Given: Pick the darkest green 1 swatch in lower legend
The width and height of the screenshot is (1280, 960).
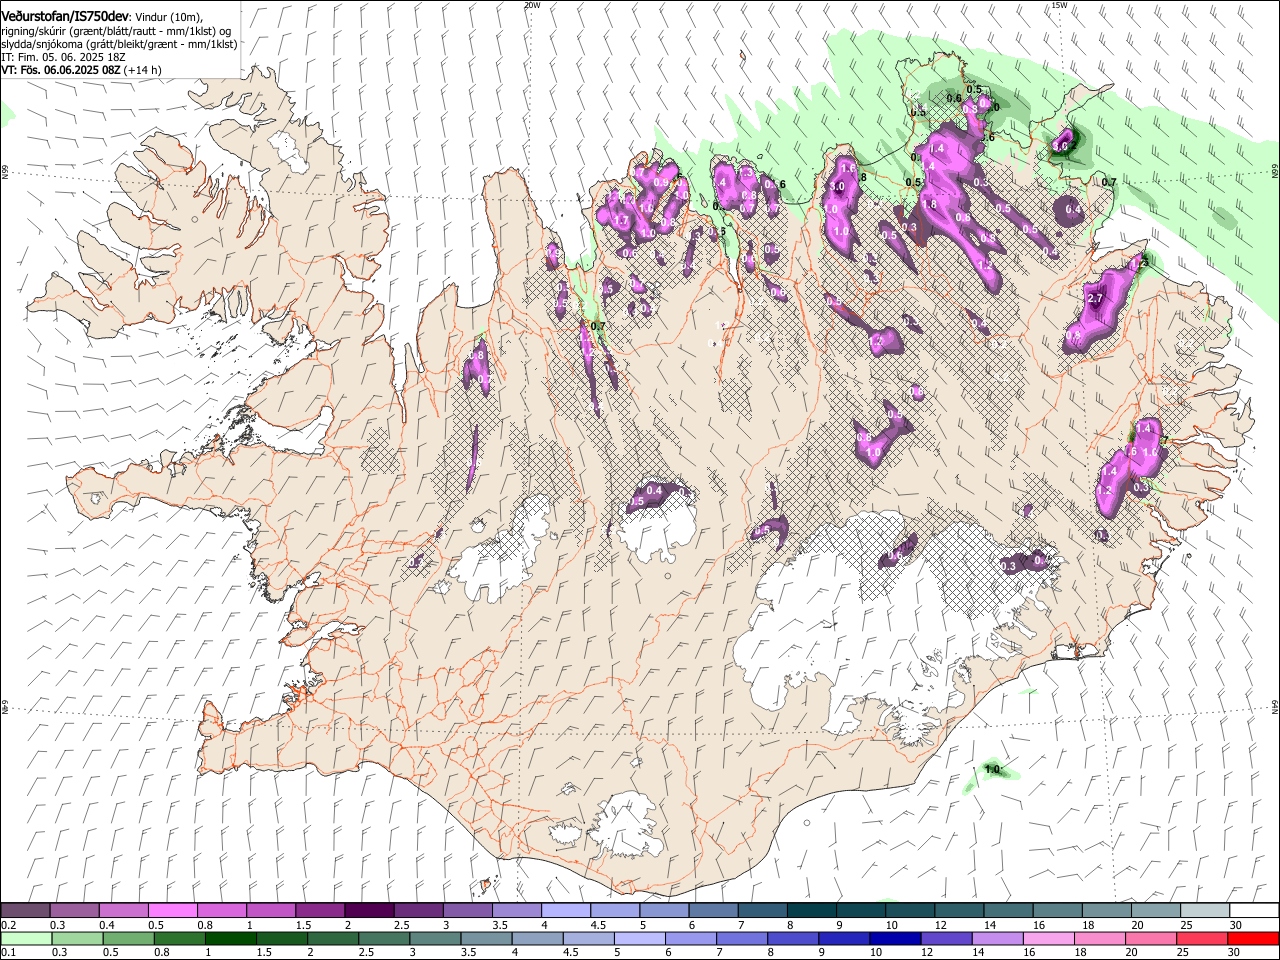Looking at the screenshot, I should [230, 938].
